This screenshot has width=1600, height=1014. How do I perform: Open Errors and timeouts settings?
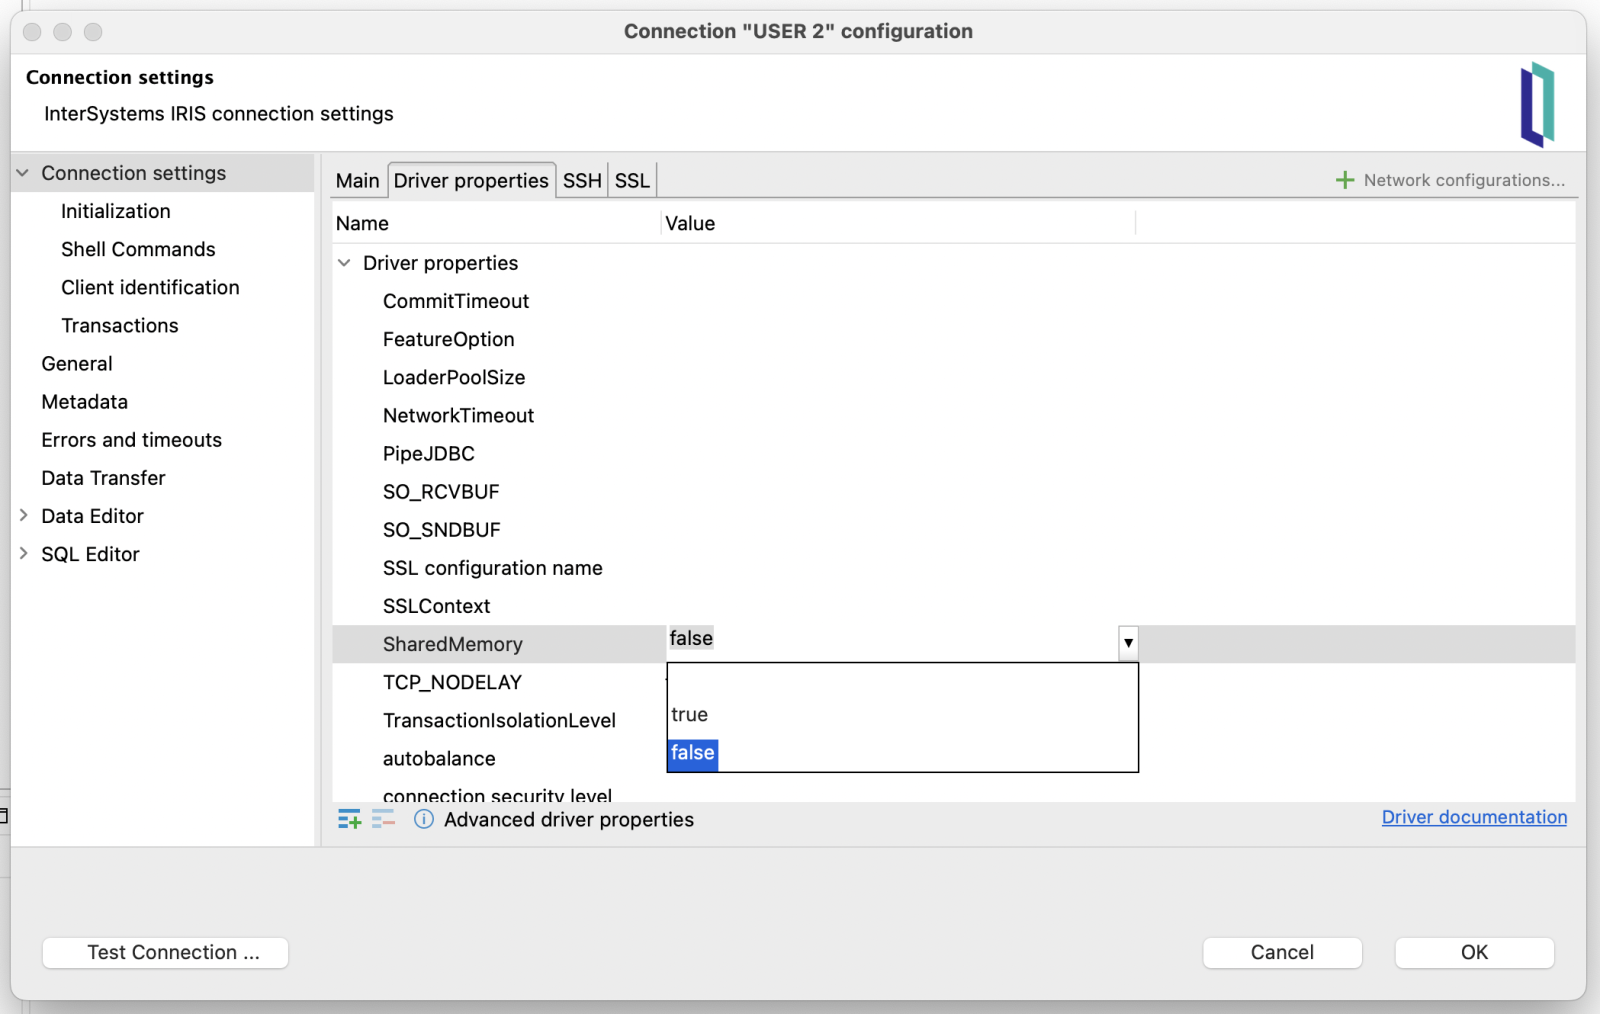(132, 440)
